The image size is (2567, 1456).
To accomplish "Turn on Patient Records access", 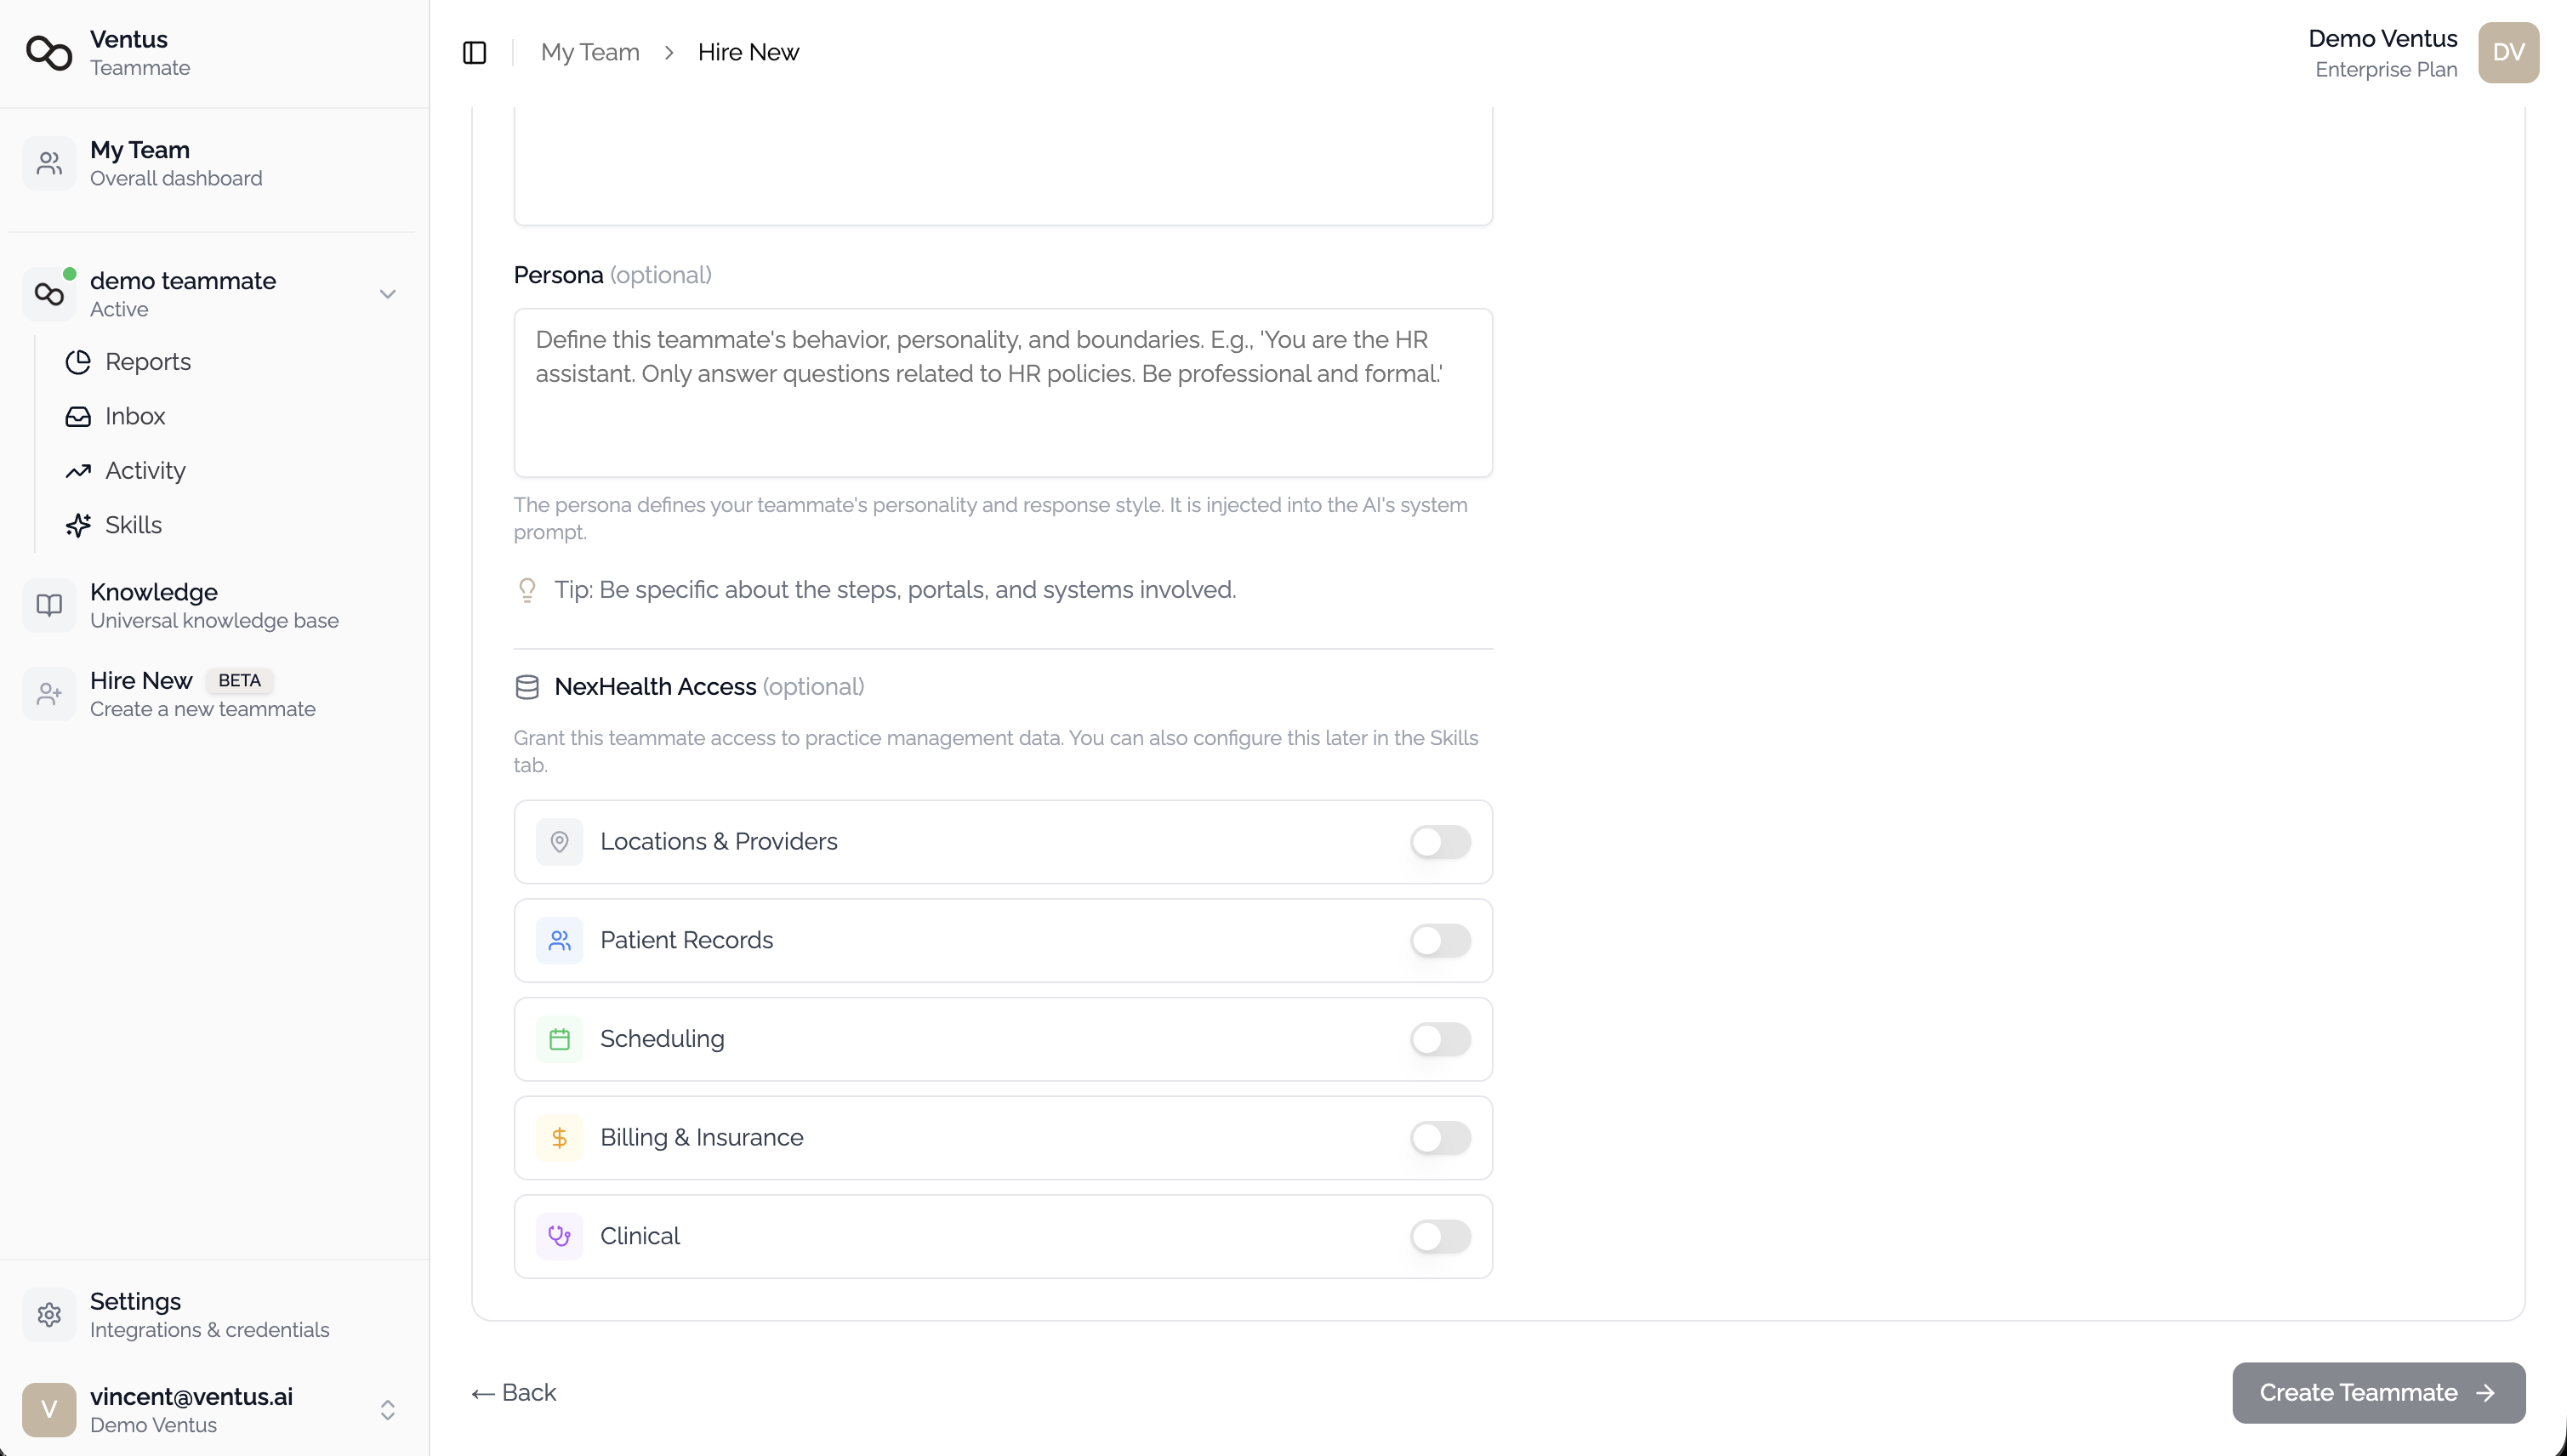I will pos(1440,940).
